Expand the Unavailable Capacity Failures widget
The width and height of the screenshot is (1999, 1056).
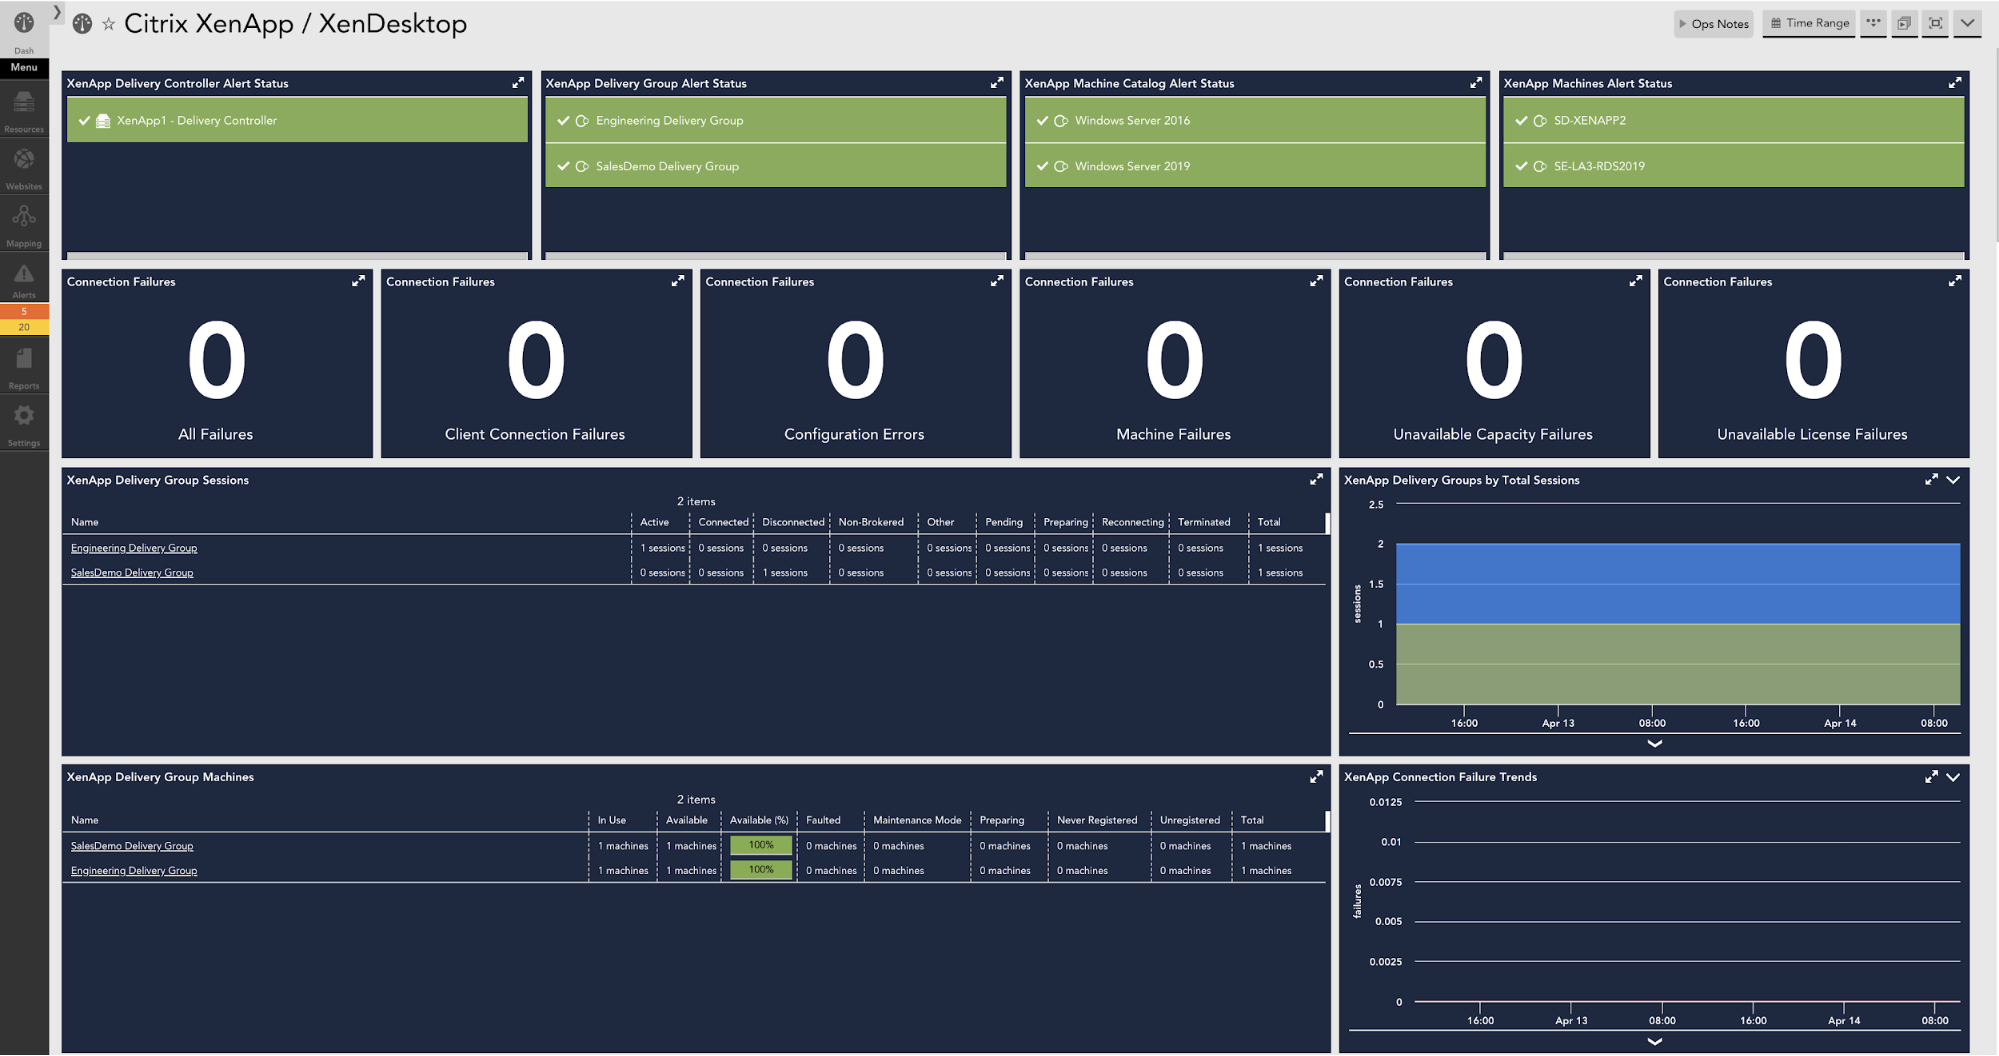coord(1636,281)
